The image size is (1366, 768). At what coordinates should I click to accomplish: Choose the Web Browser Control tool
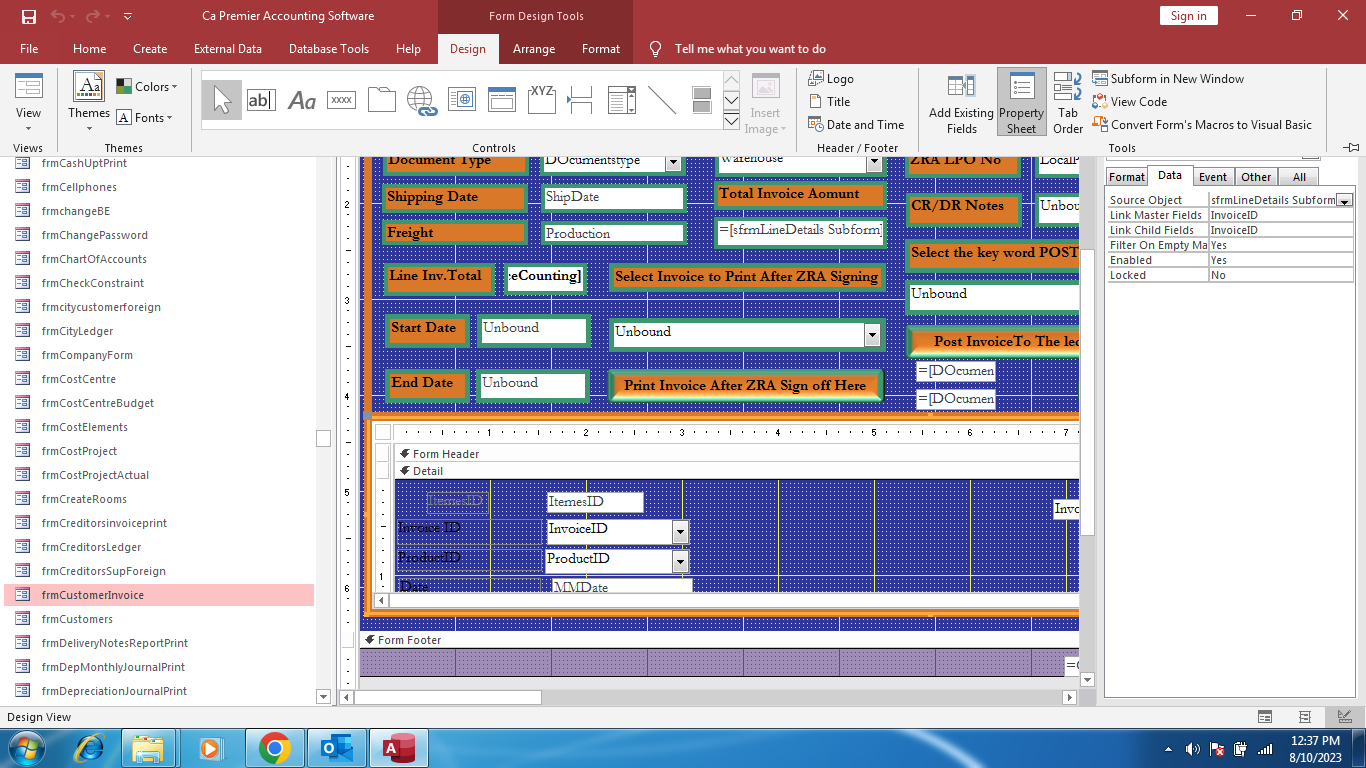click(462, 99)
